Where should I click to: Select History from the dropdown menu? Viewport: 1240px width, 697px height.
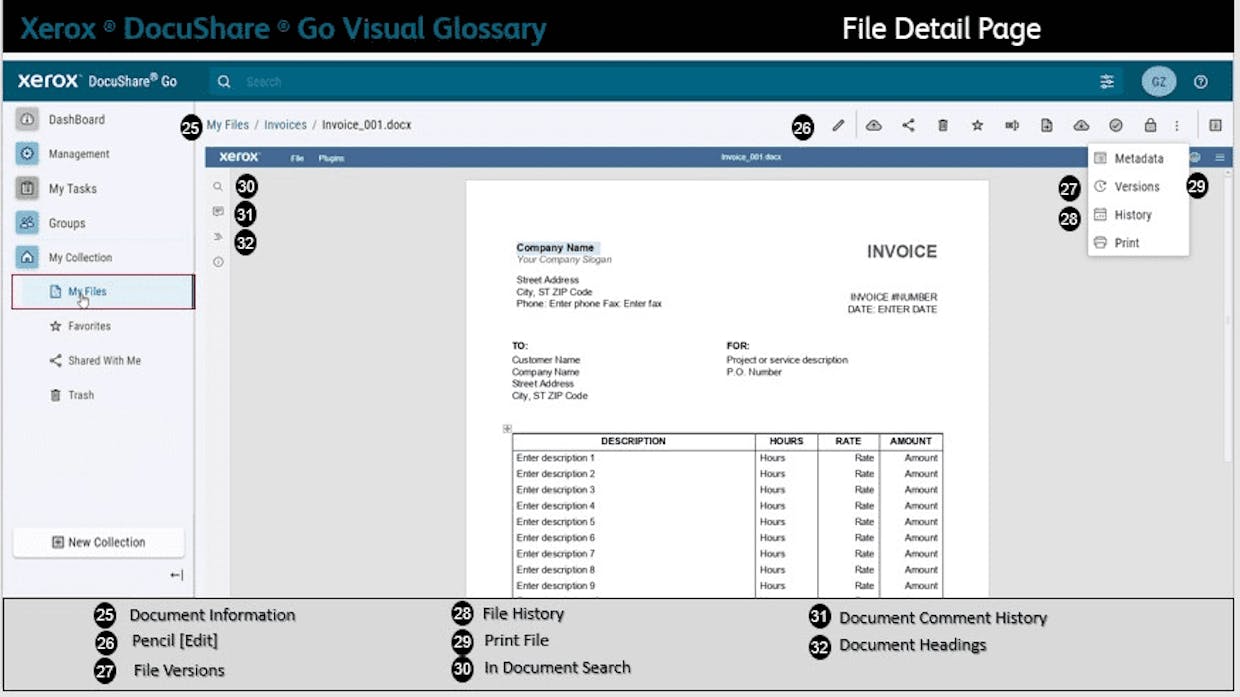pyautogui.click(x=1139, y=214)
